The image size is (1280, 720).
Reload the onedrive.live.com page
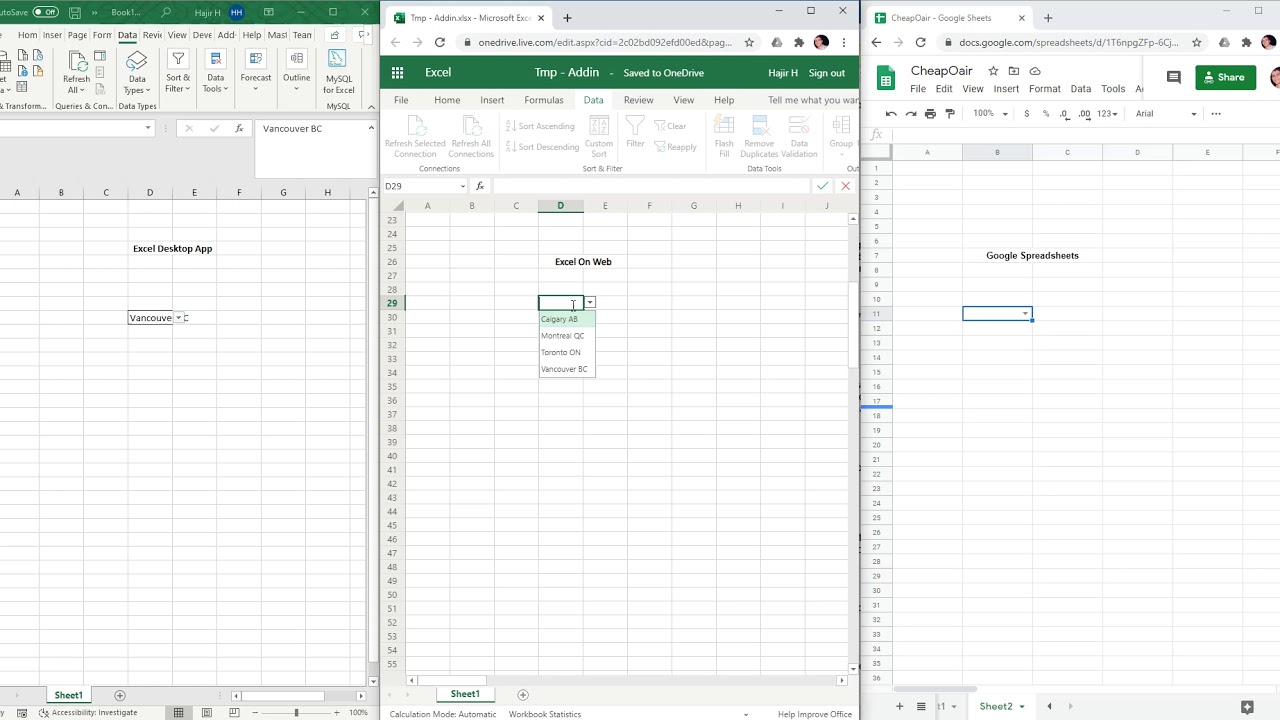coord(439,42)
